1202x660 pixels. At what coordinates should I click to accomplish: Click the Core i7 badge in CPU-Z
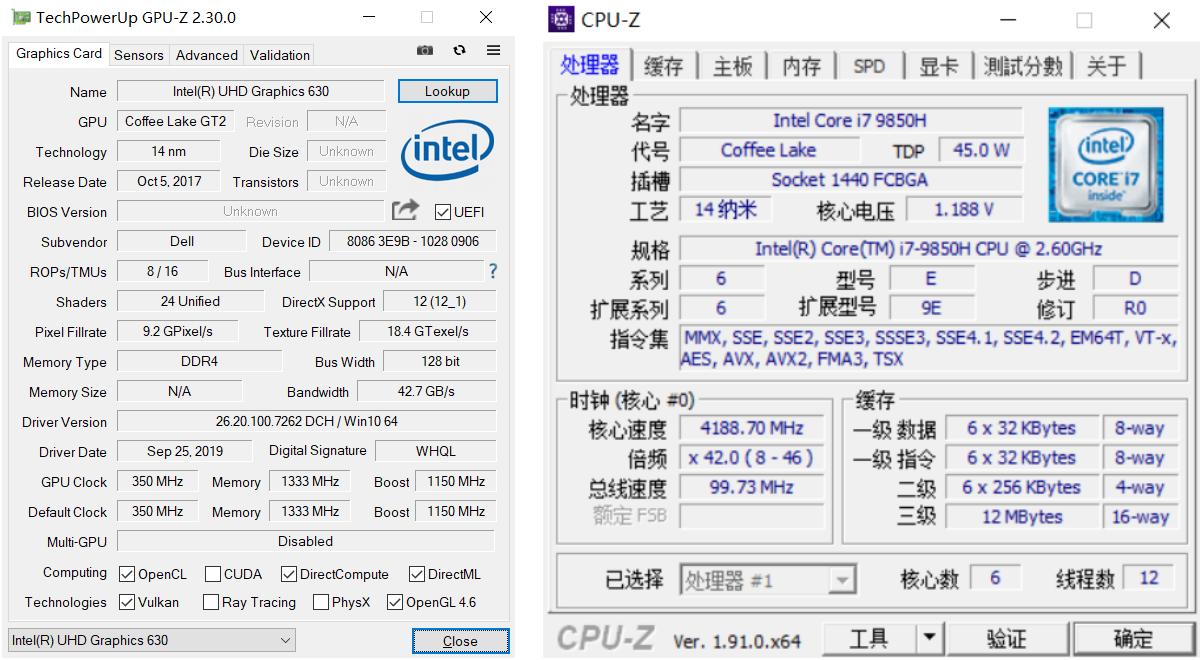pos(1106,164)
